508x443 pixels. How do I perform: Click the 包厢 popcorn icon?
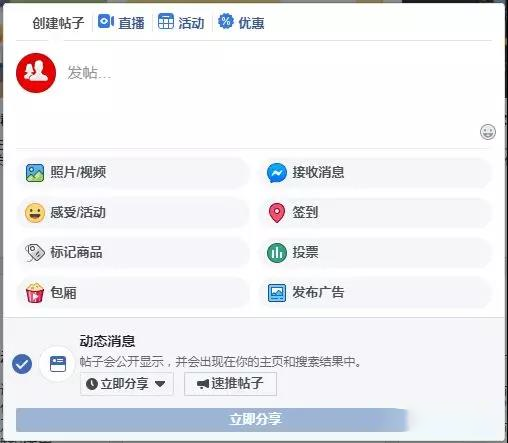[x=35, y=293]
